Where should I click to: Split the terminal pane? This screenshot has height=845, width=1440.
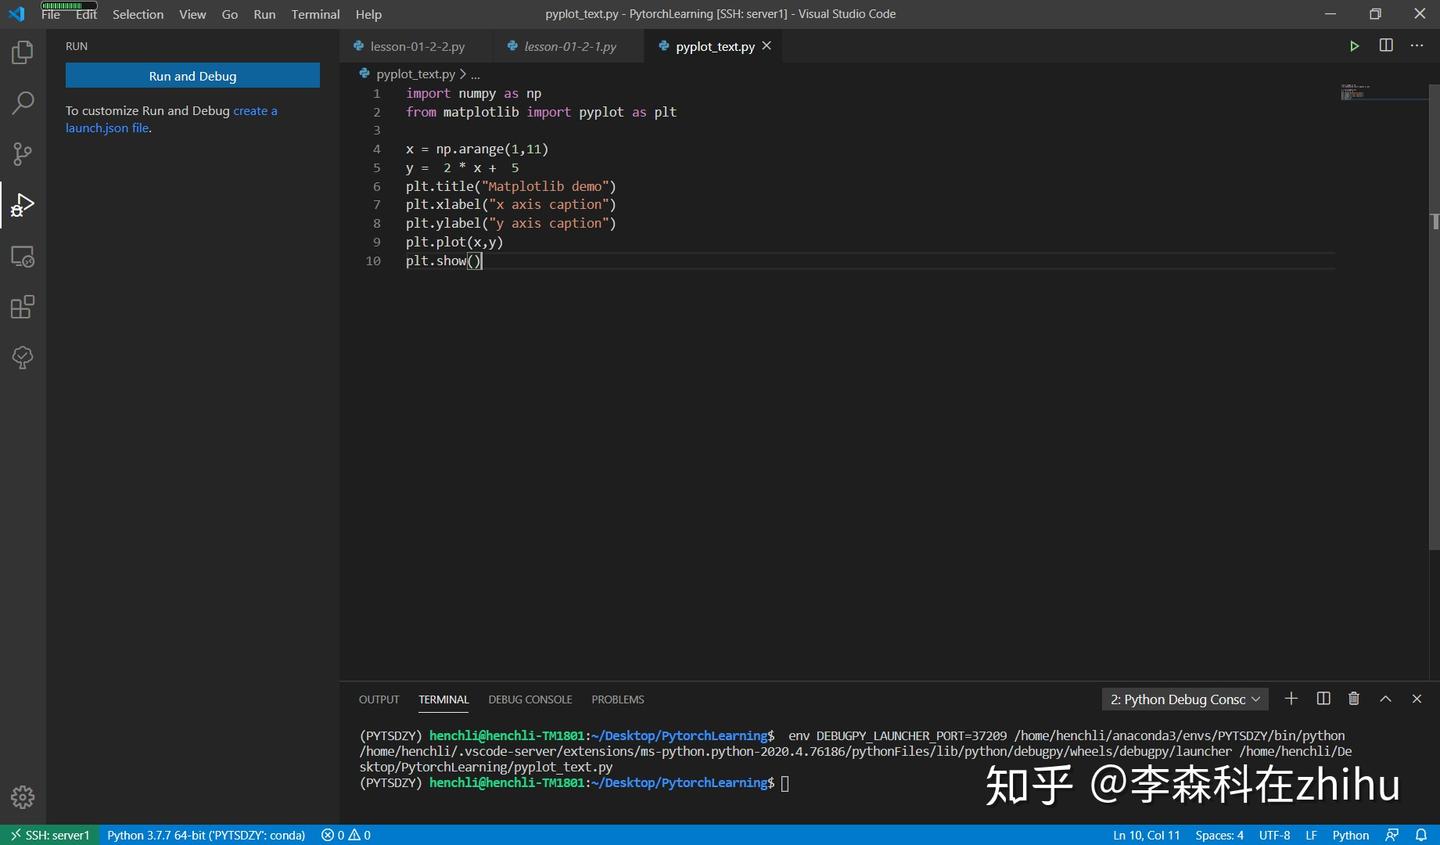1322,699
